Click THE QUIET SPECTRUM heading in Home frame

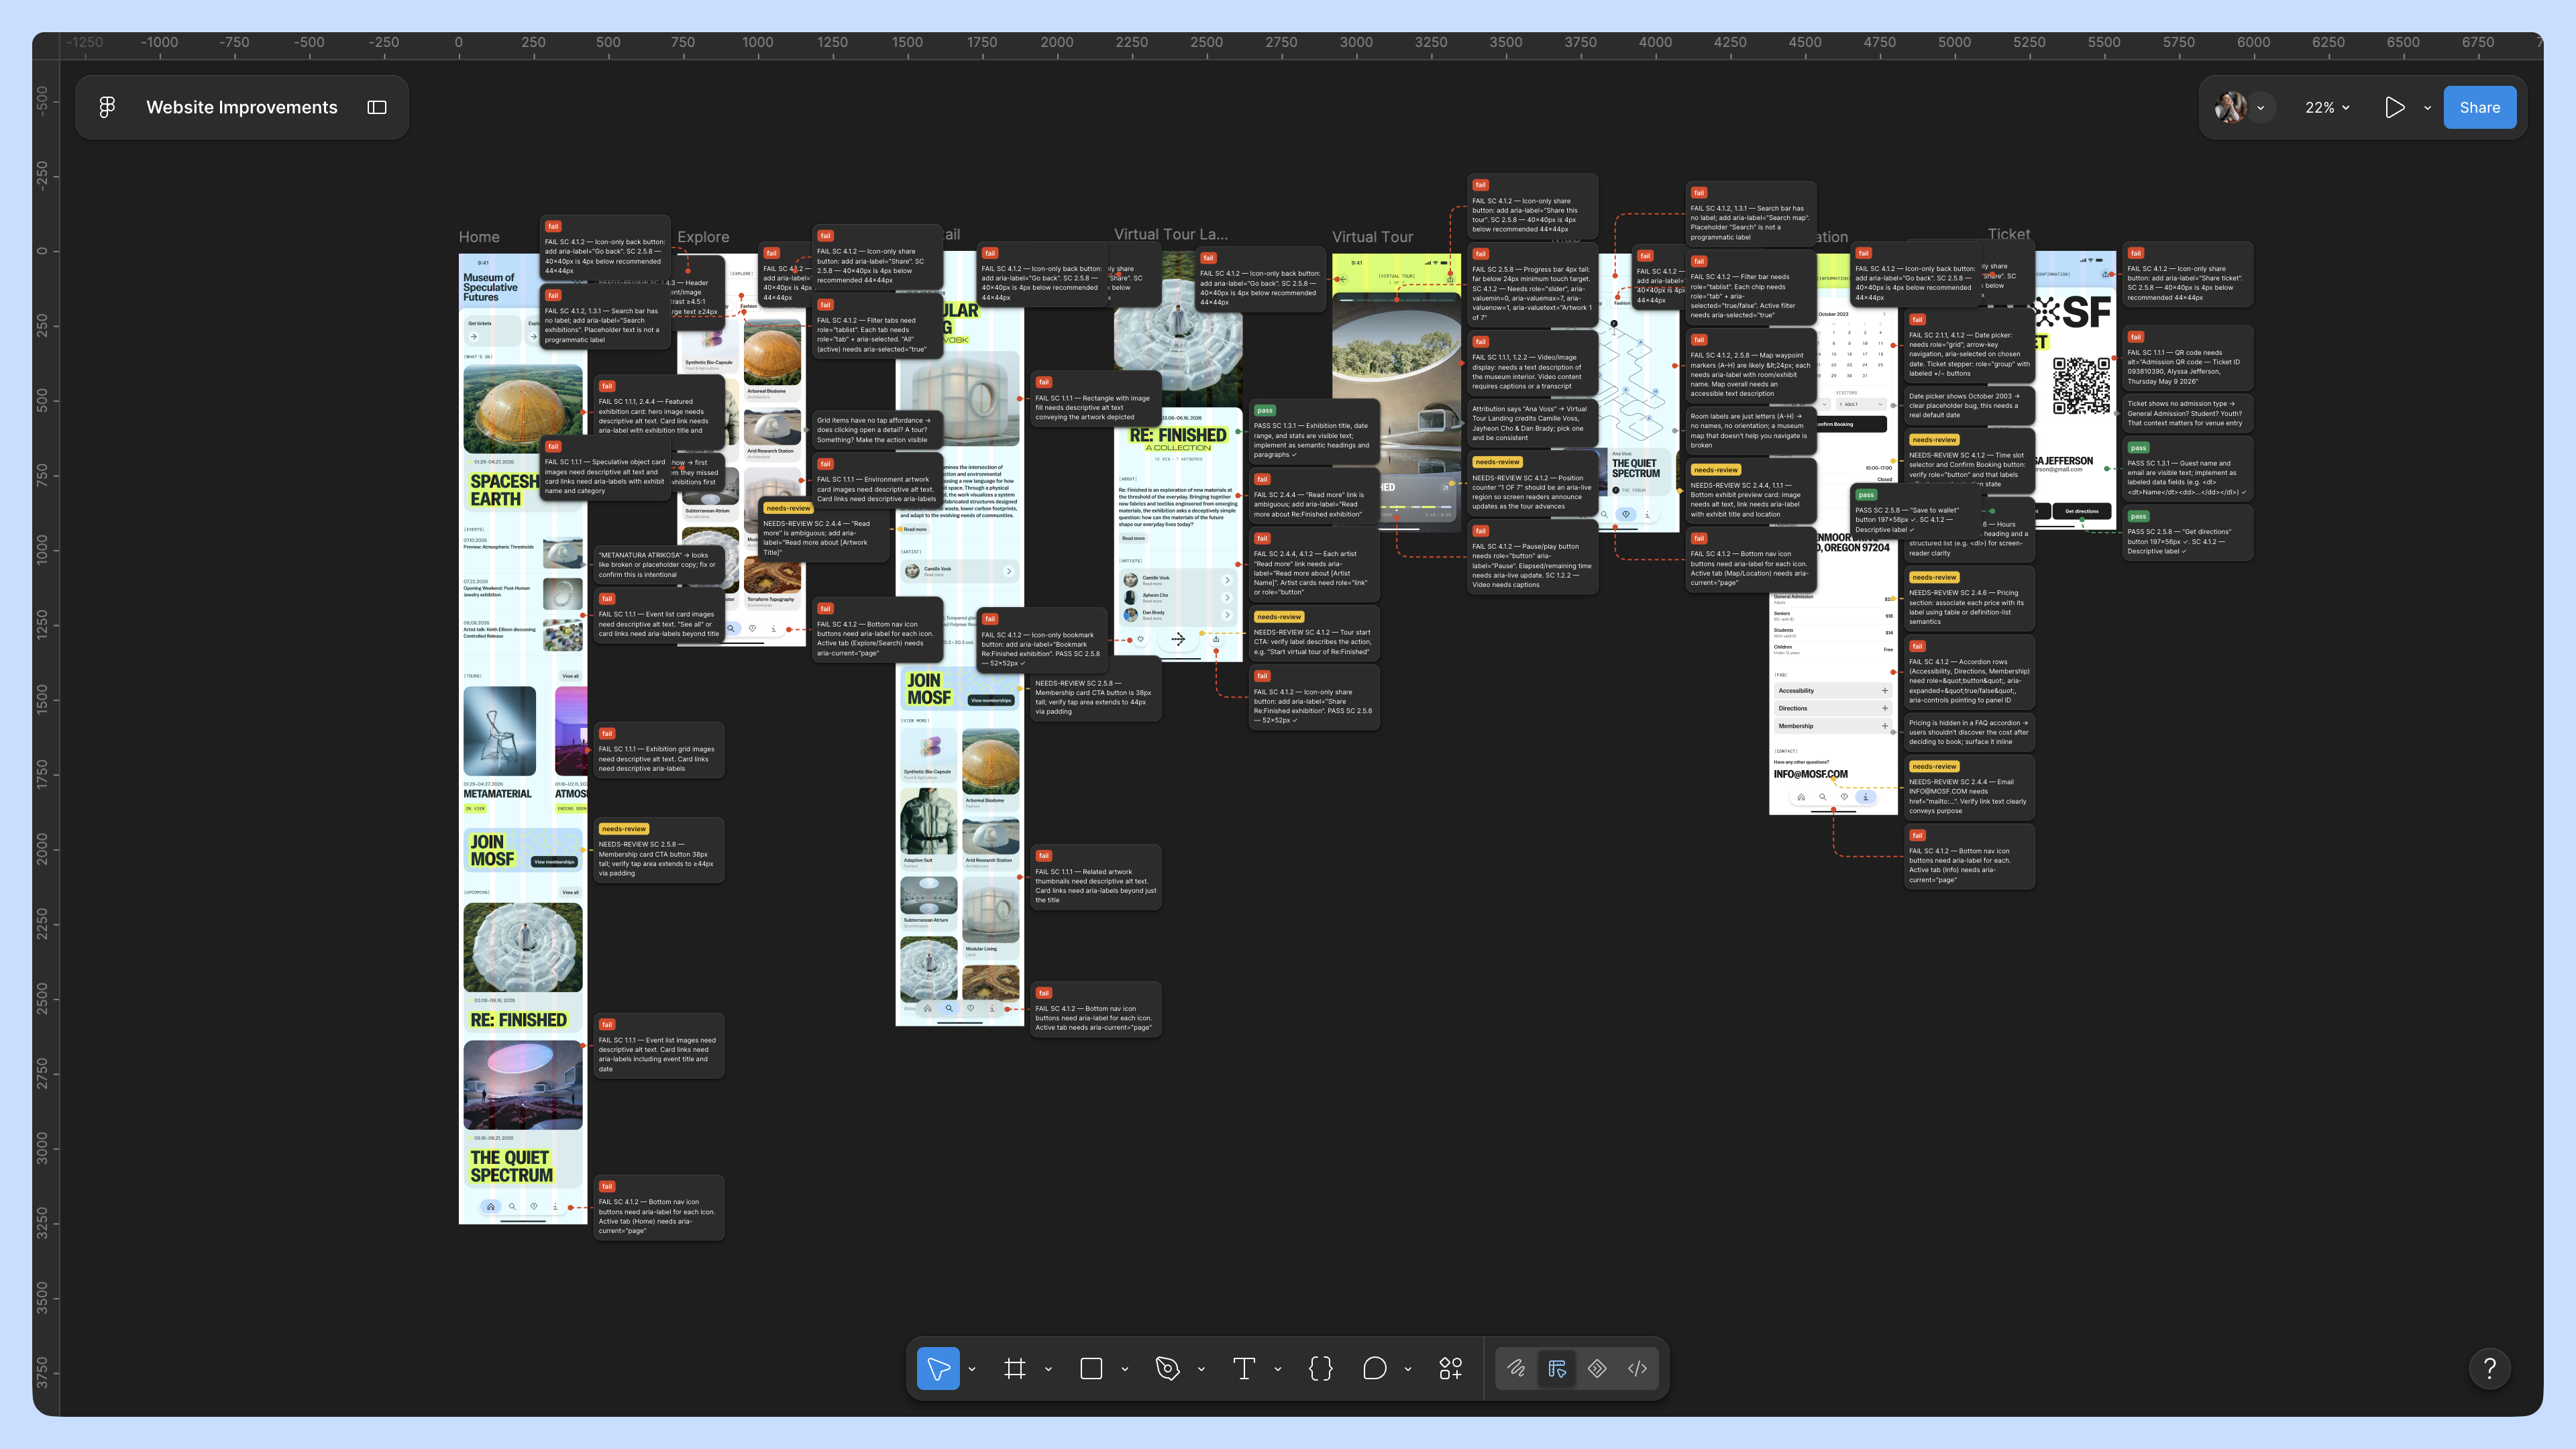tap(511, 1166)
